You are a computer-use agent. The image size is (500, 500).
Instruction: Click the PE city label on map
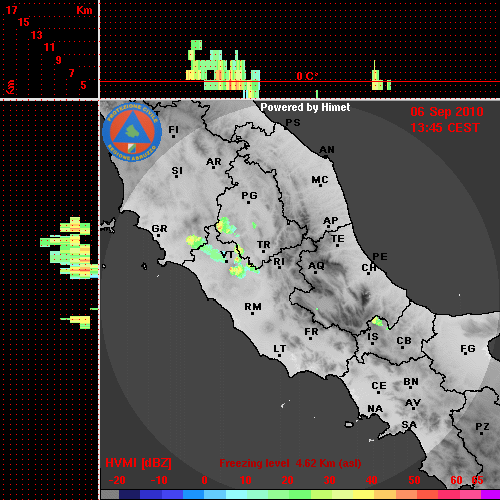[x=380, y=257]
